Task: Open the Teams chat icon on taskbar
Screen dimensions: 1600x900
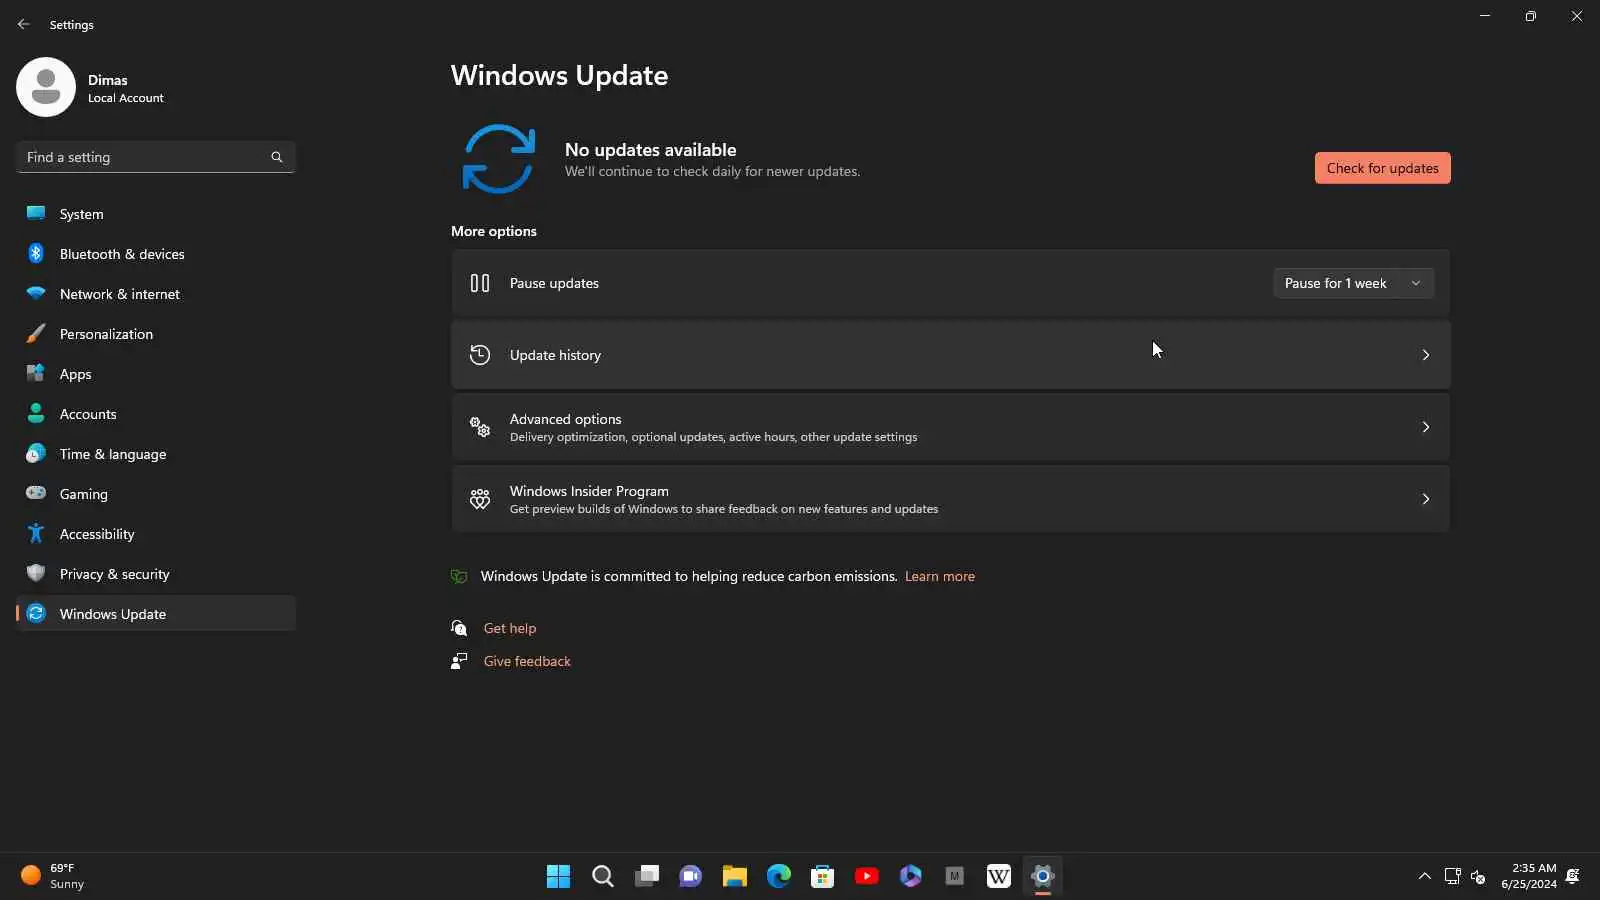Action: coord(690,876)
